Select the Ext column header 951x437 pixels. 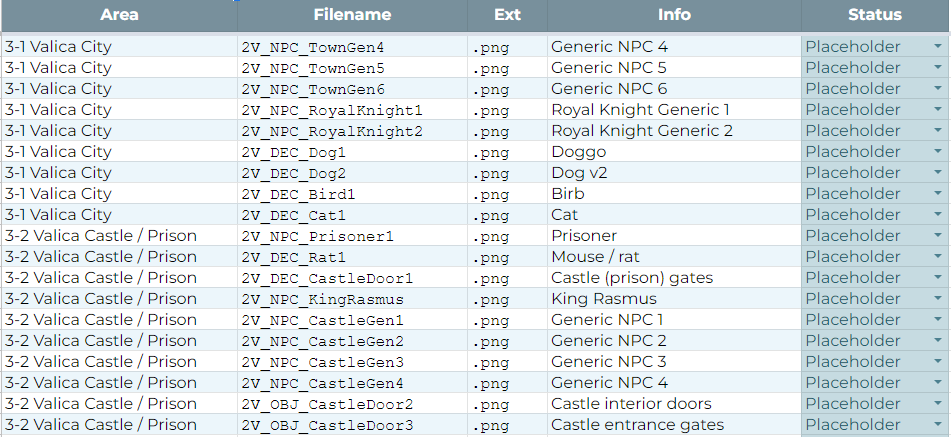pyautogui.click(x=507, y=15)
